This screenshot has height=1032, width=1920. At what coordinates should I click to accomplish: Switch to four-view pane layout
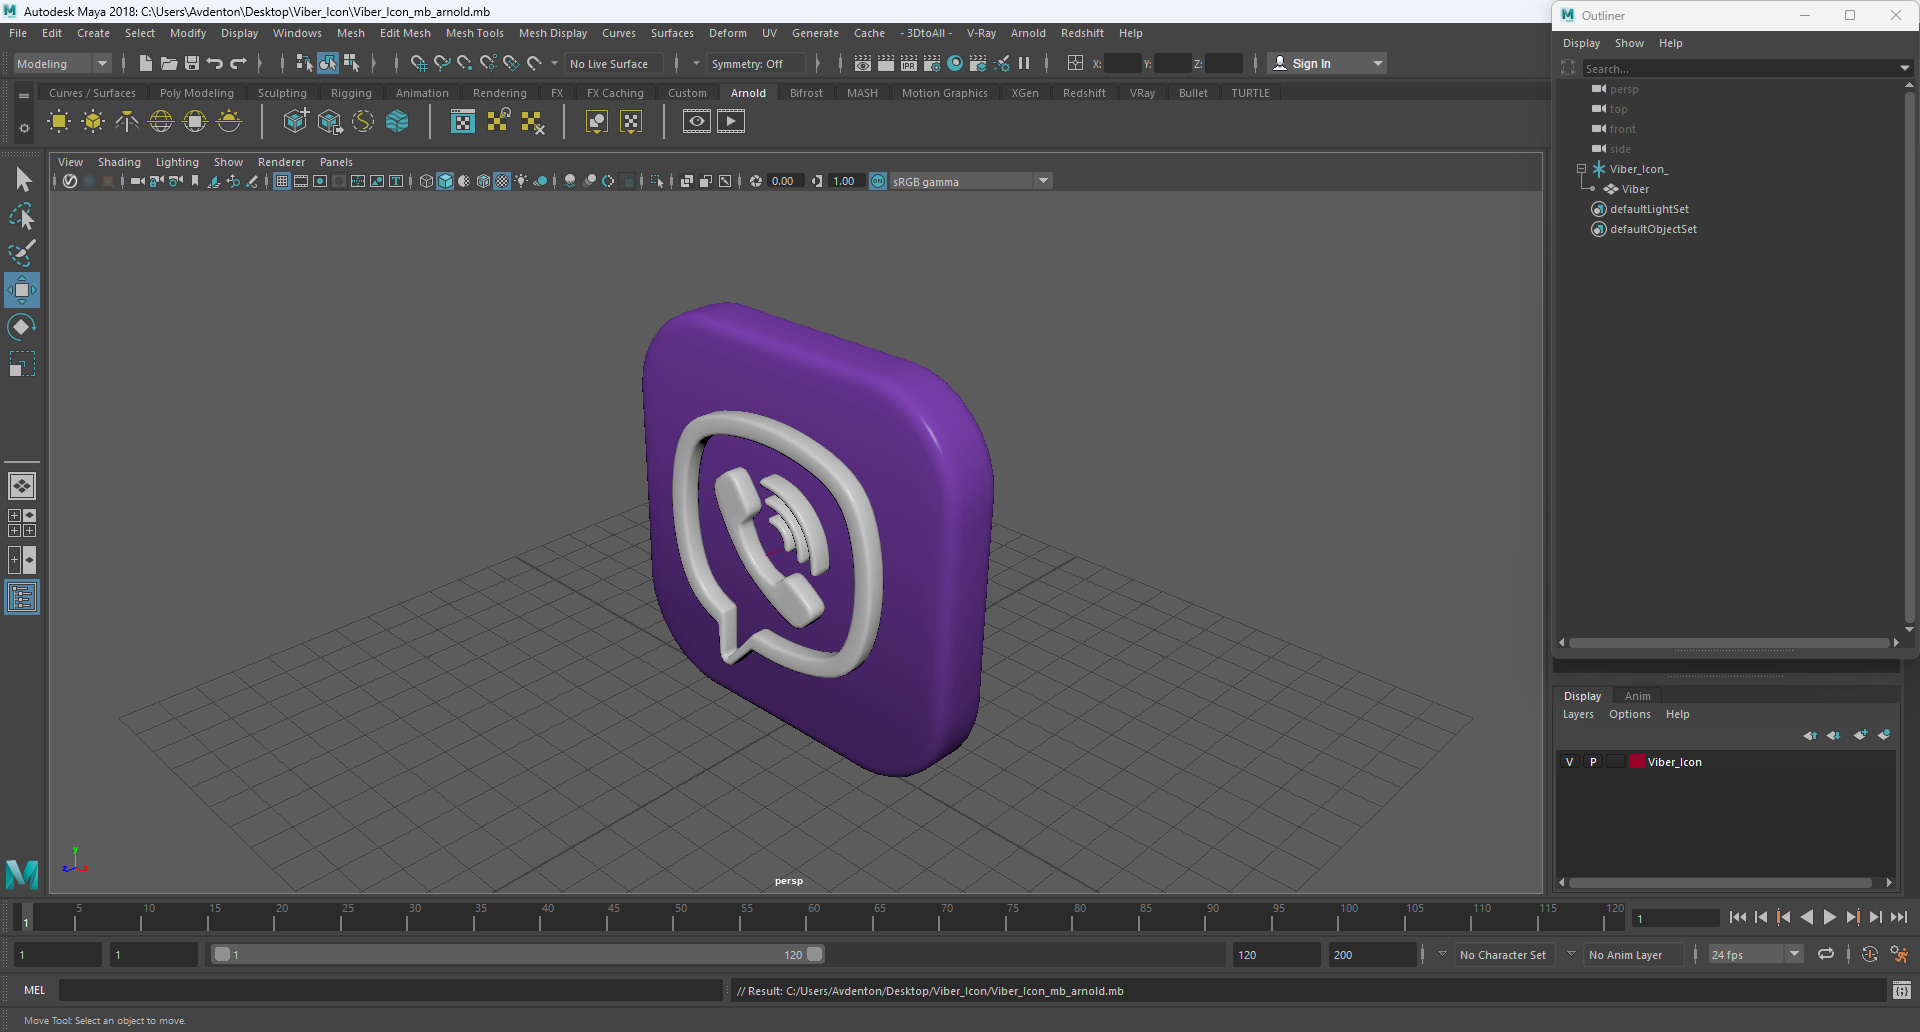click(x=22, y=523)
